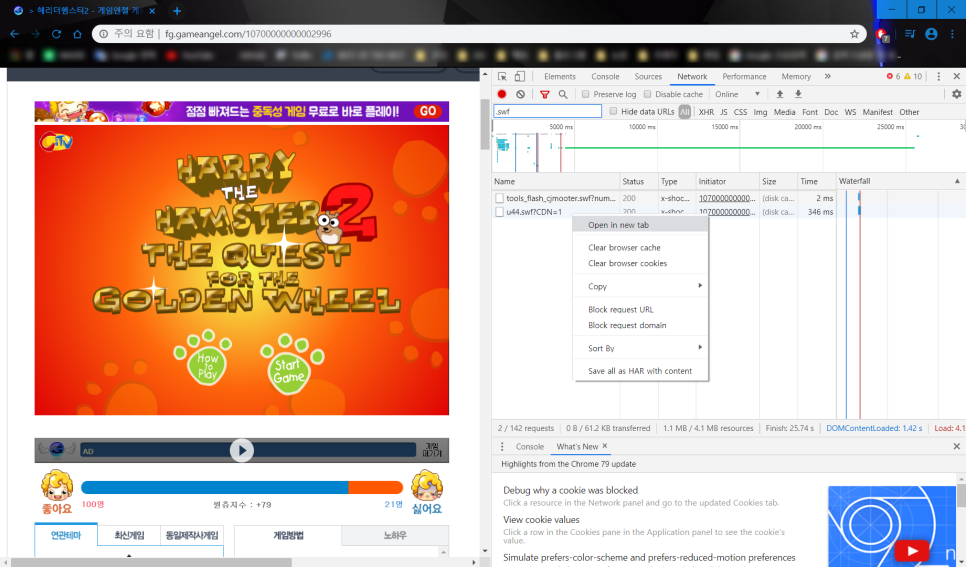Open the media control playlist icon
Image resolution: width=966 pixels, height=567 pixels.
tap(910, 34)
